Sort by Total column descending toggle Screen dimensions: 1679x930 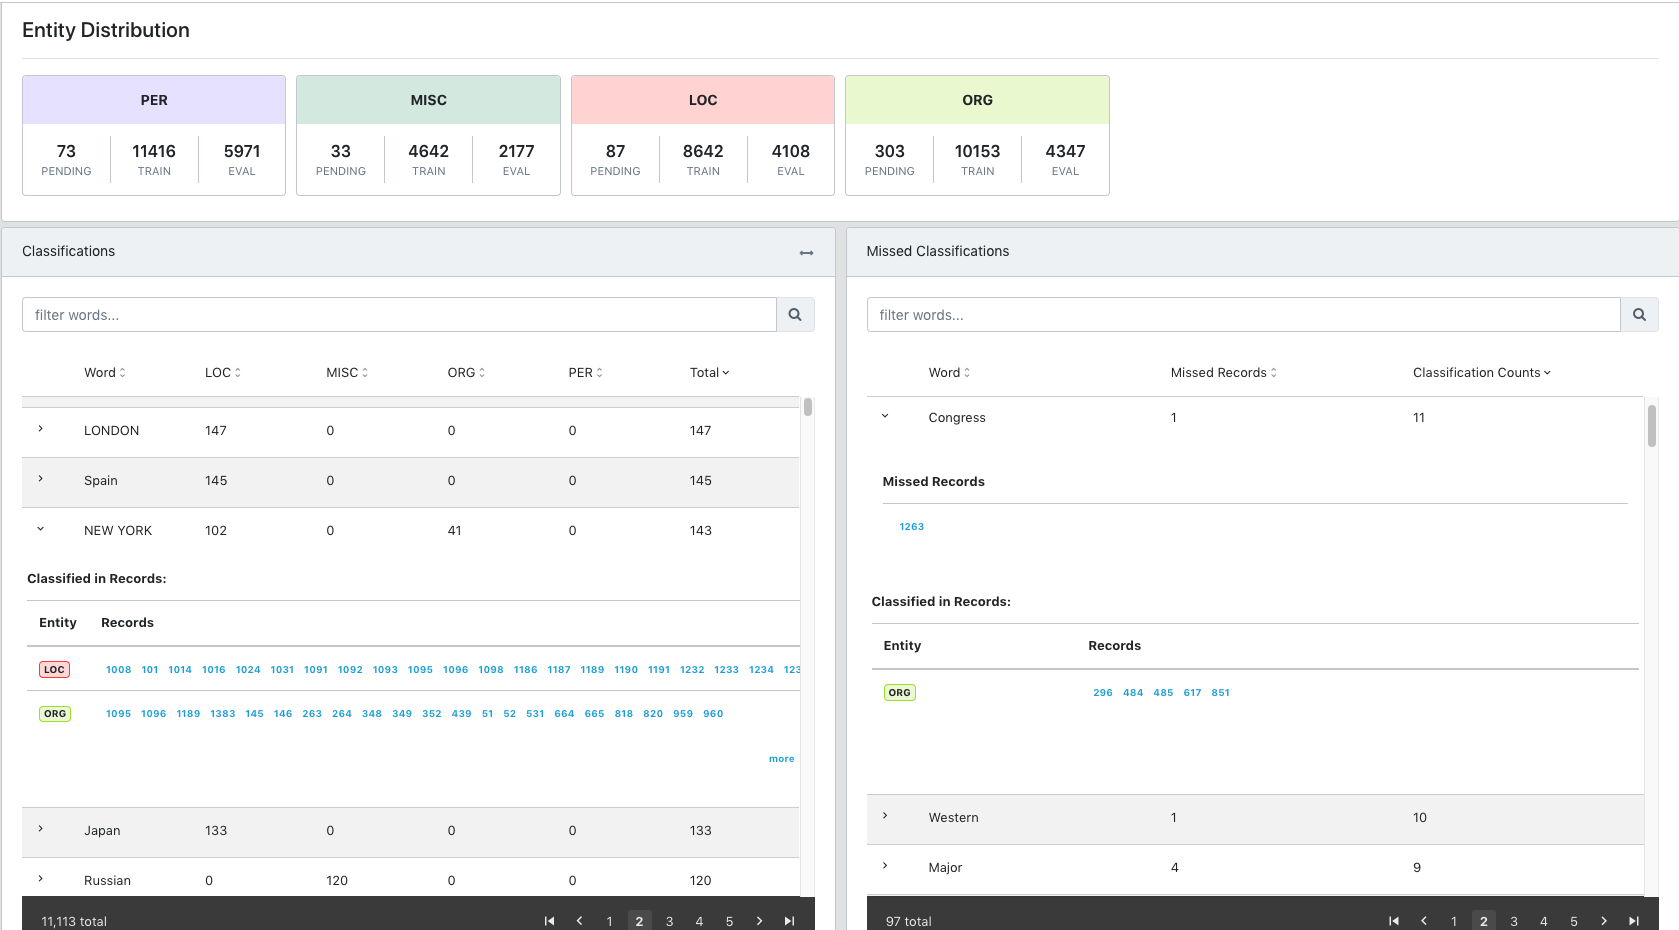pos(709,373)
